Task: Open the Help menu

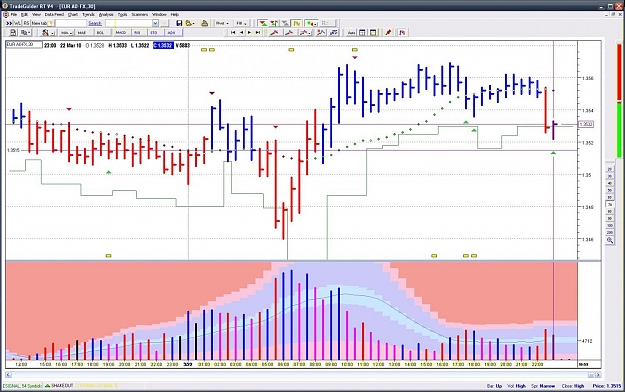Action: point(175,14)
